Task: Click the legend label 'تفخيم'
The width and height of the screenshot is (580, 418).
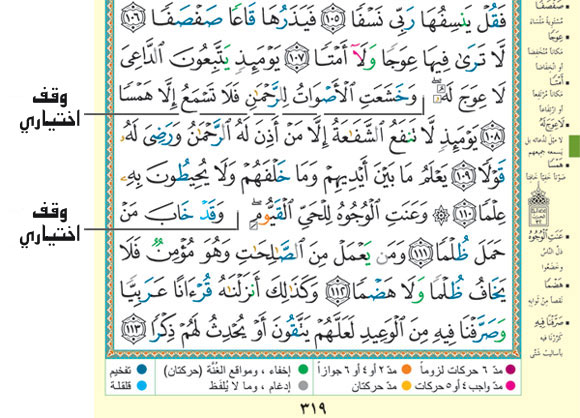Action: (121, 370)
